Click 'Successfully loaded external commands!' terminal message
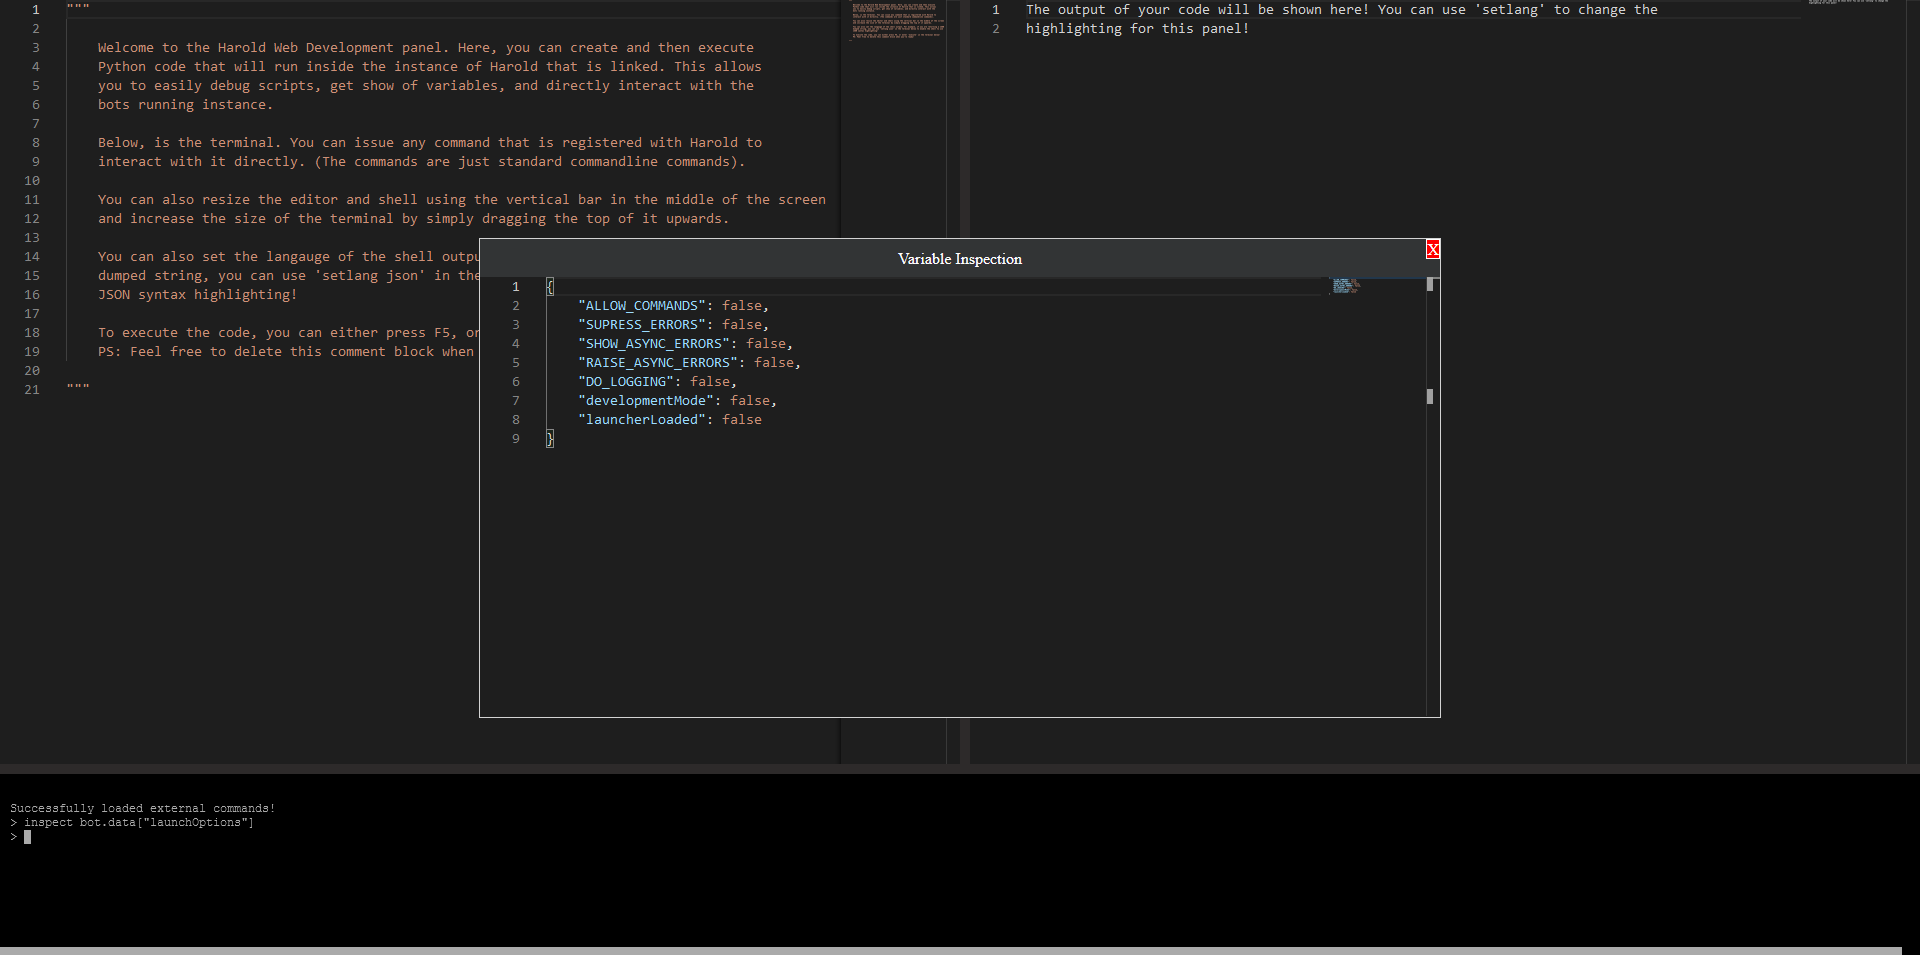 click(x=143, y=808)
